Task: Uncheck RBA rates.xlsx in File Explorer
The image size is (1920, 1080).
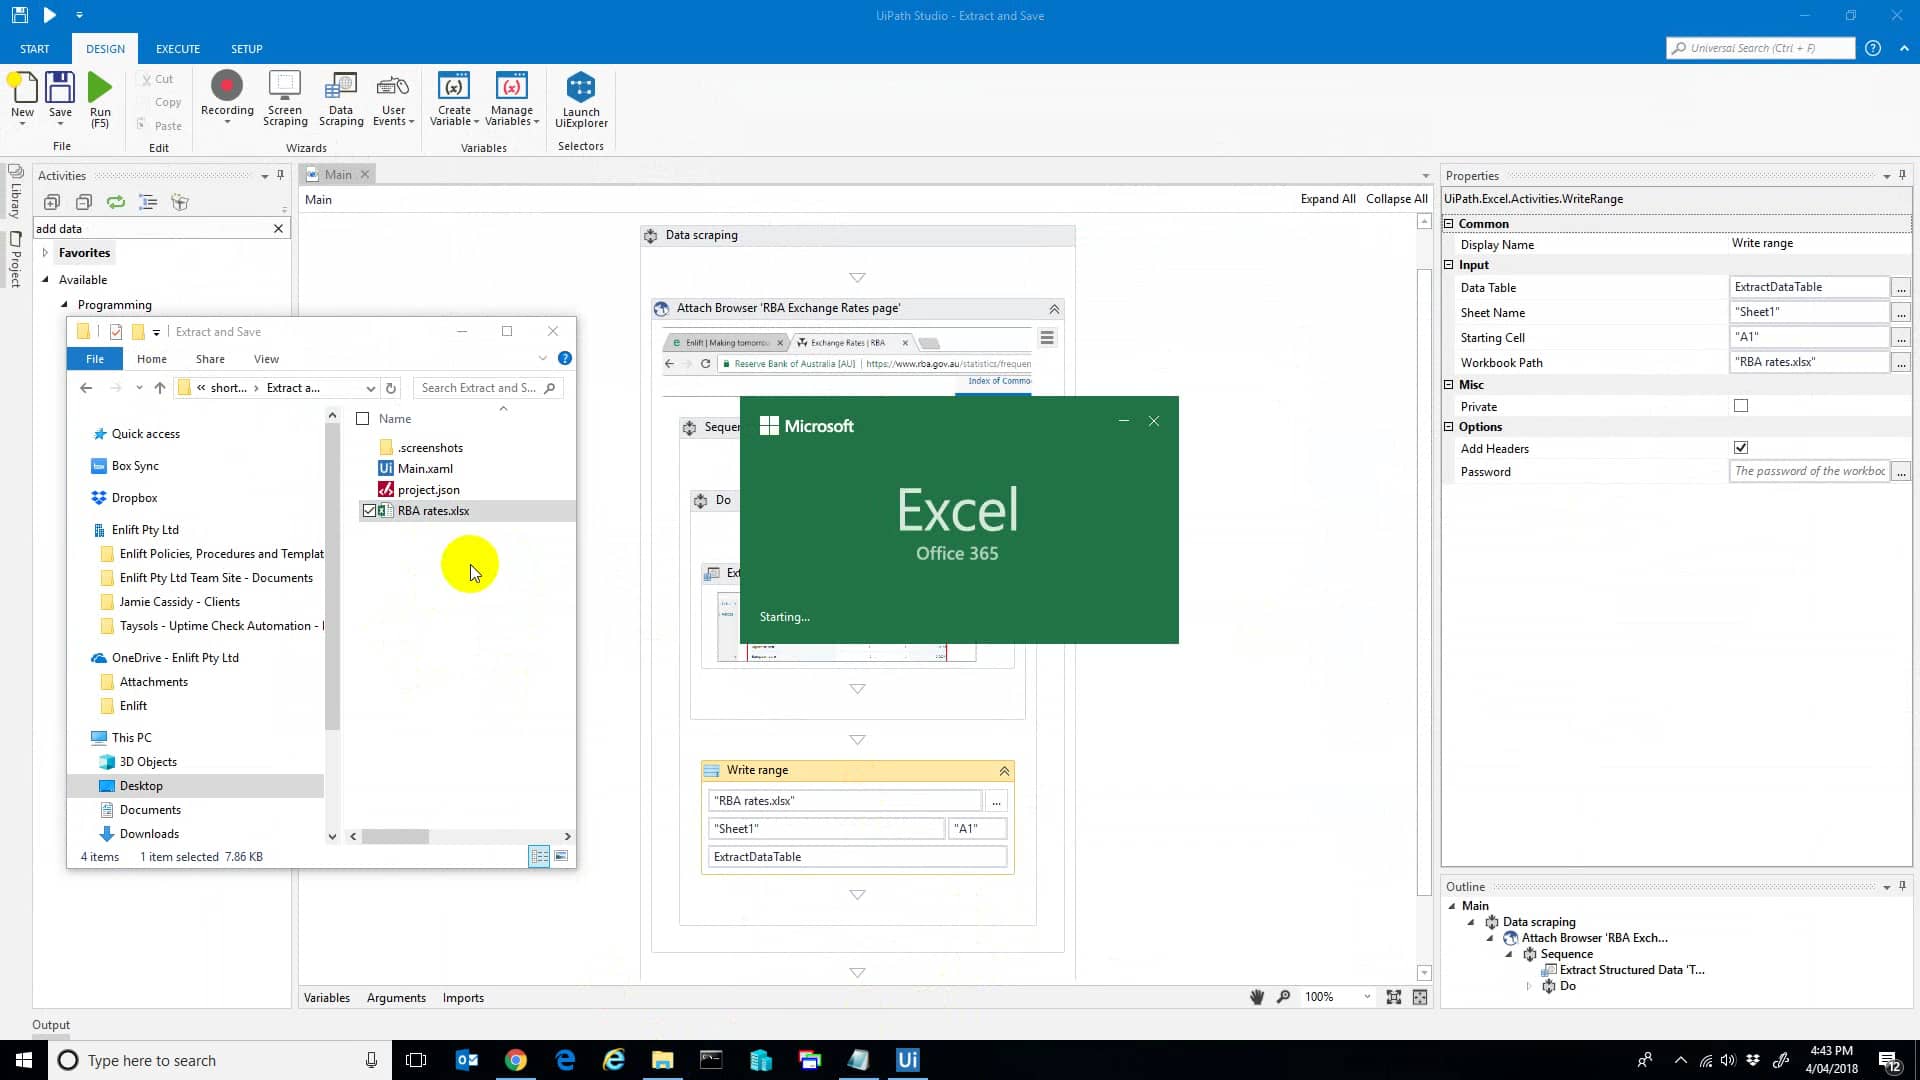Action: pos(371,510)
